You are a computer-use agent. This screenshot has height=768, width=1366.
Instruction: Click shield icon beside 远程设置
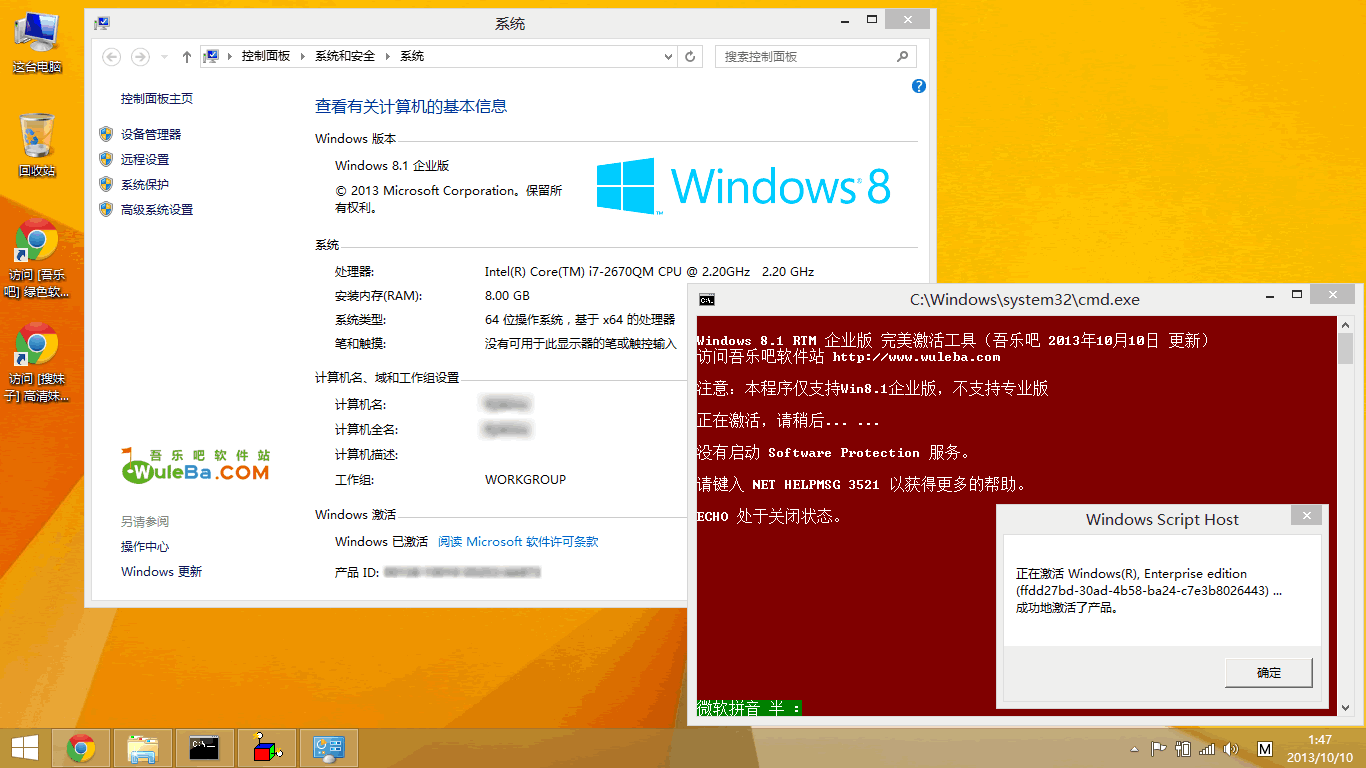point(106,159)
